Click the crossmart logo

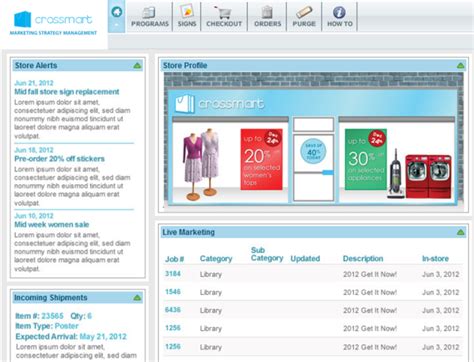(x=53, y=19)
